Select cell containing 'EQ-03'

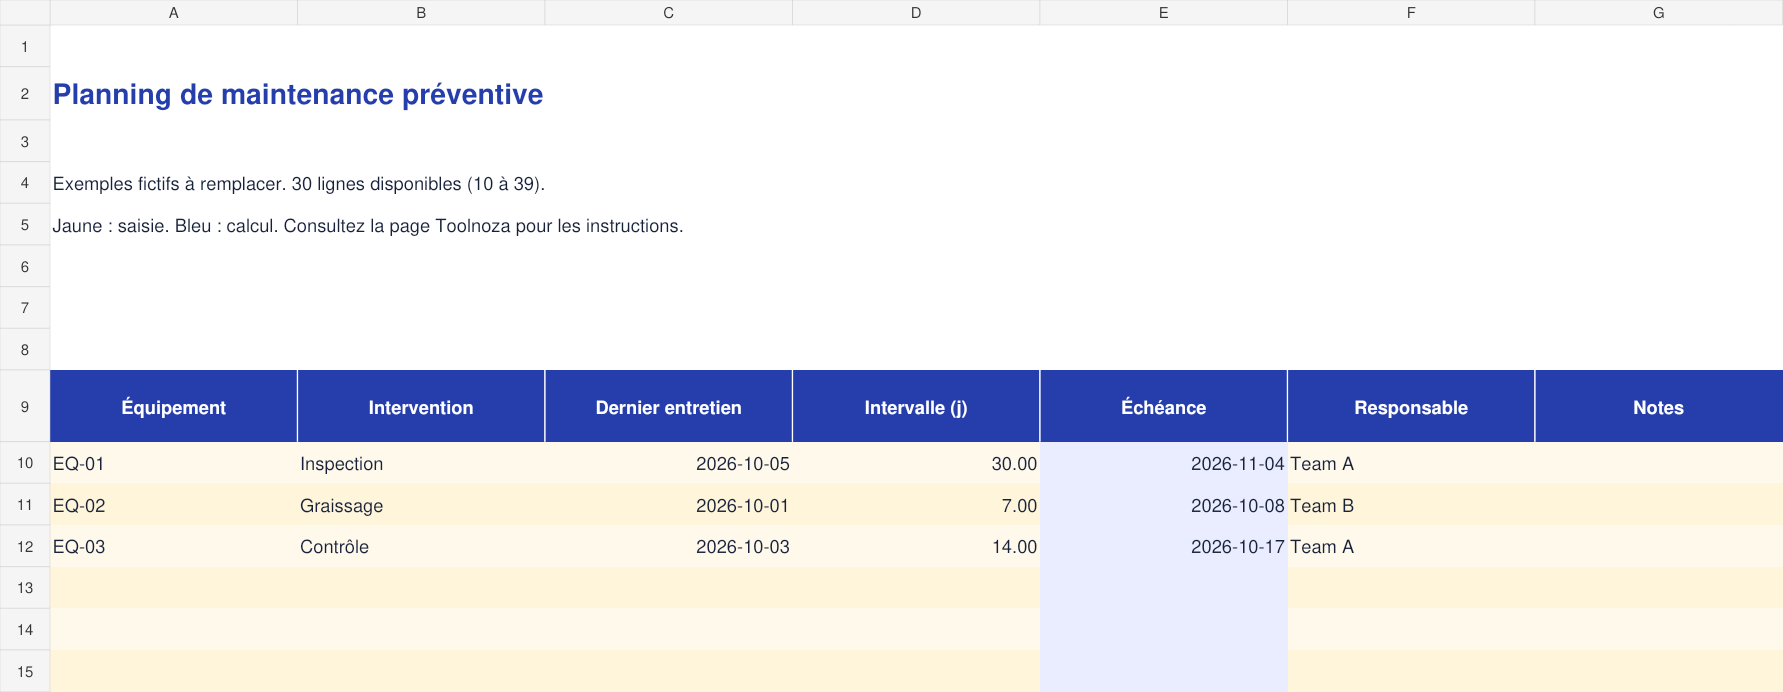(x=174, y=547)
